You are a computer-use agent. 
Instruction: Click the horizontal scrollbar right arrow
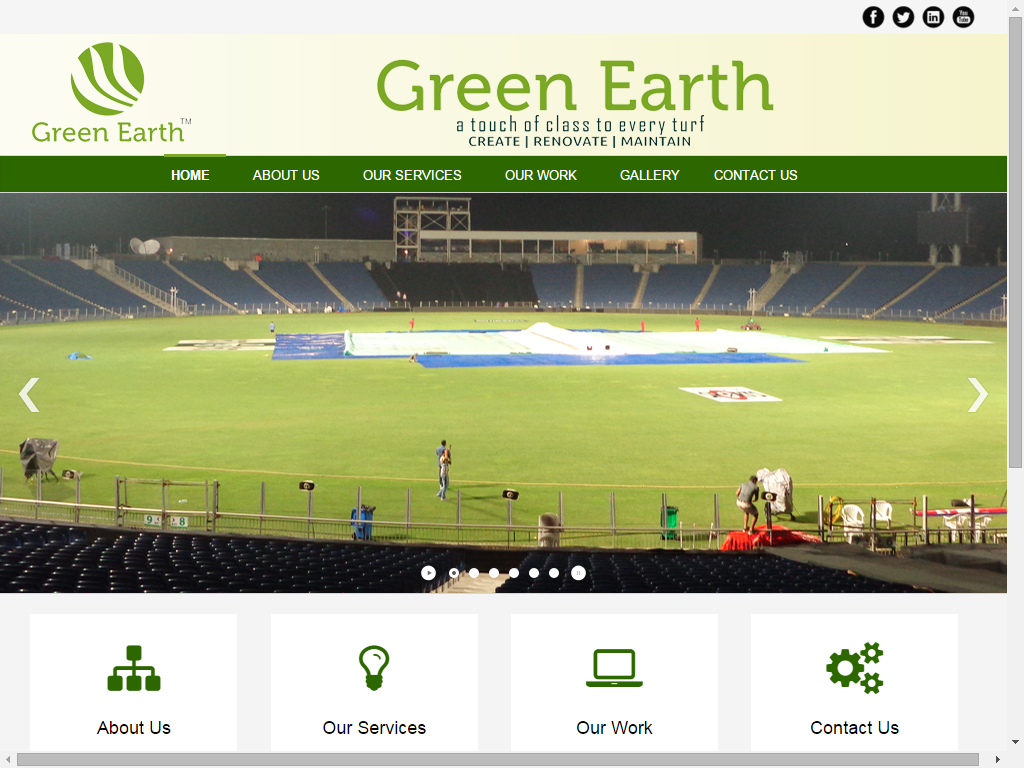(x=998, y=760)
